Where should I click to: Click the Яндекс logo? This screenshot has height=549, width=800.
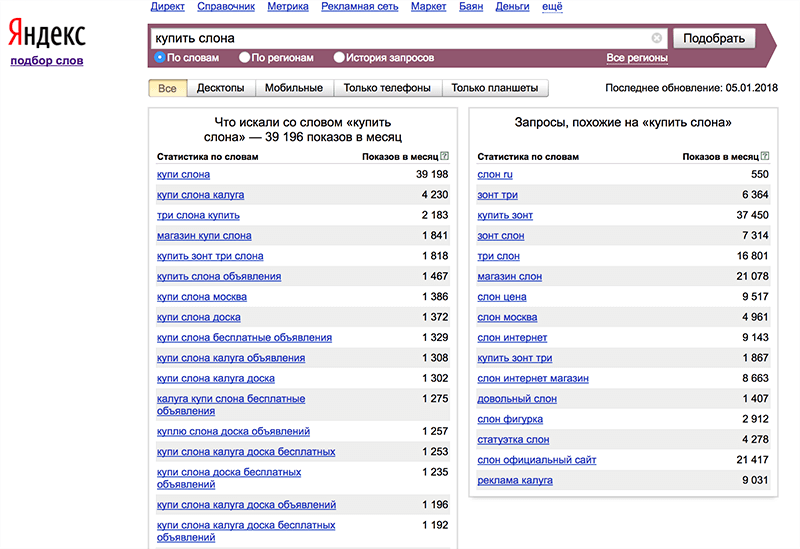coord(47,34)
